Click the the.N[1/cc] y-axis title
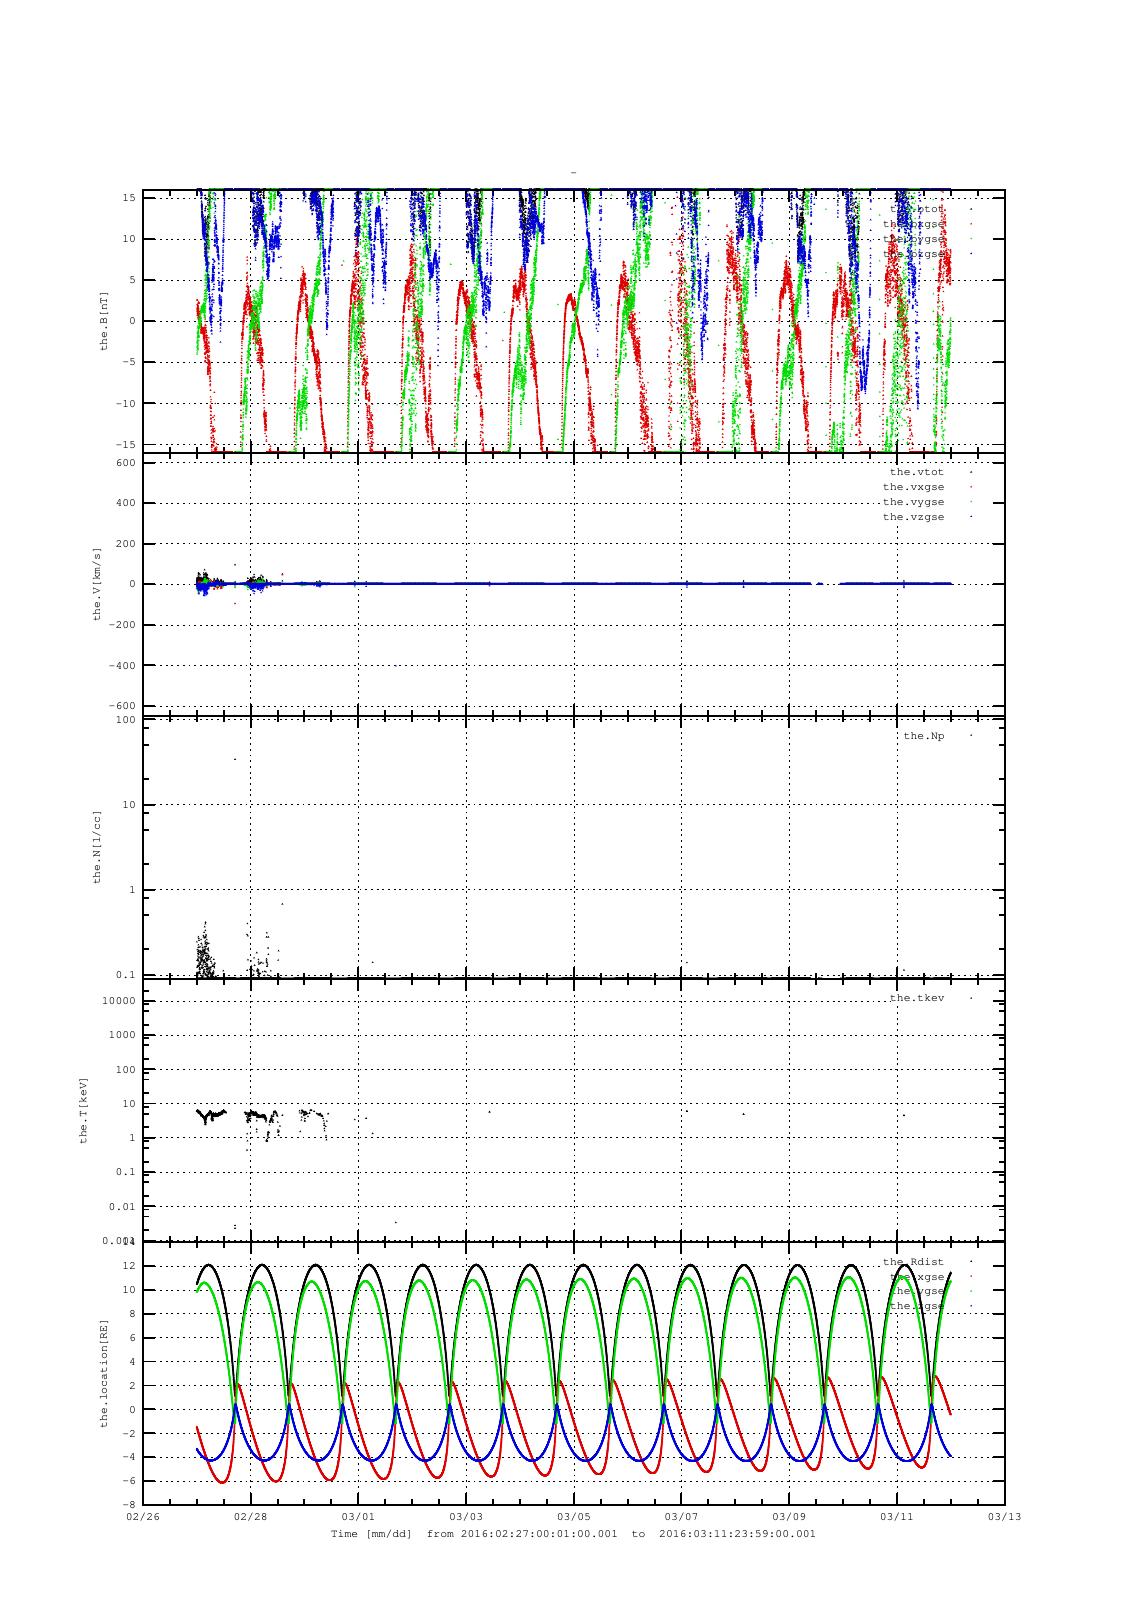This screenshot has height=1600, width=1131. pos(97,846)
